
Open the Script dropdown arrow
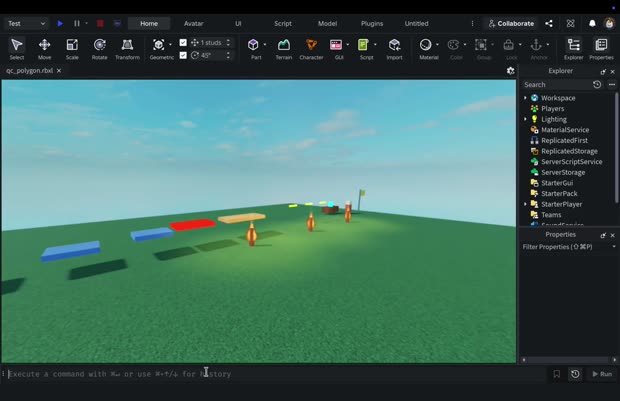tap(375, 45)
